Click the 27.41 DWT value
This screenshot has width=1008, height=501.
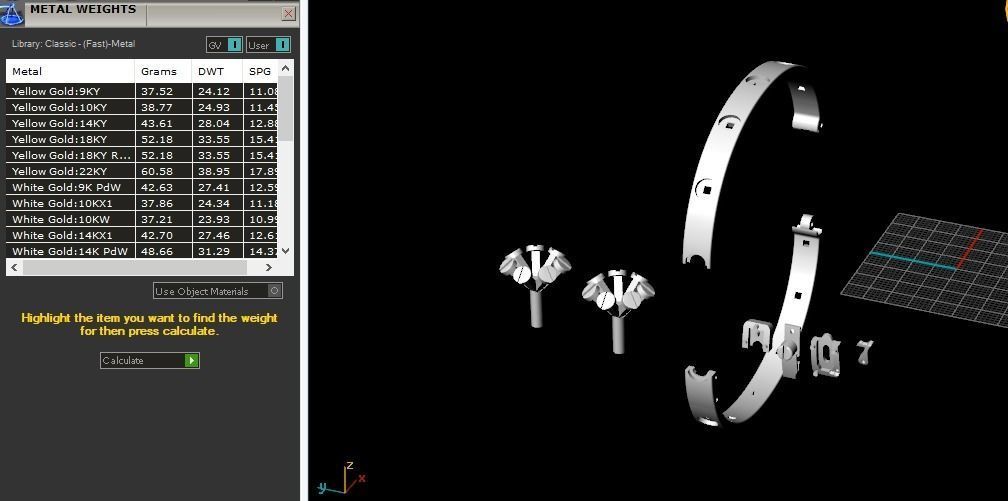214,187
